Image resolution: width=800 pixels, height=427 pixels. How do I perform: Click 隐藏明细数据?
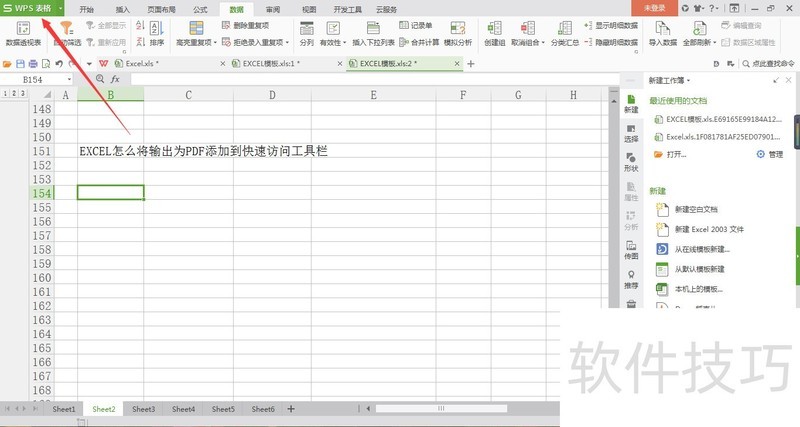[611, 42]
